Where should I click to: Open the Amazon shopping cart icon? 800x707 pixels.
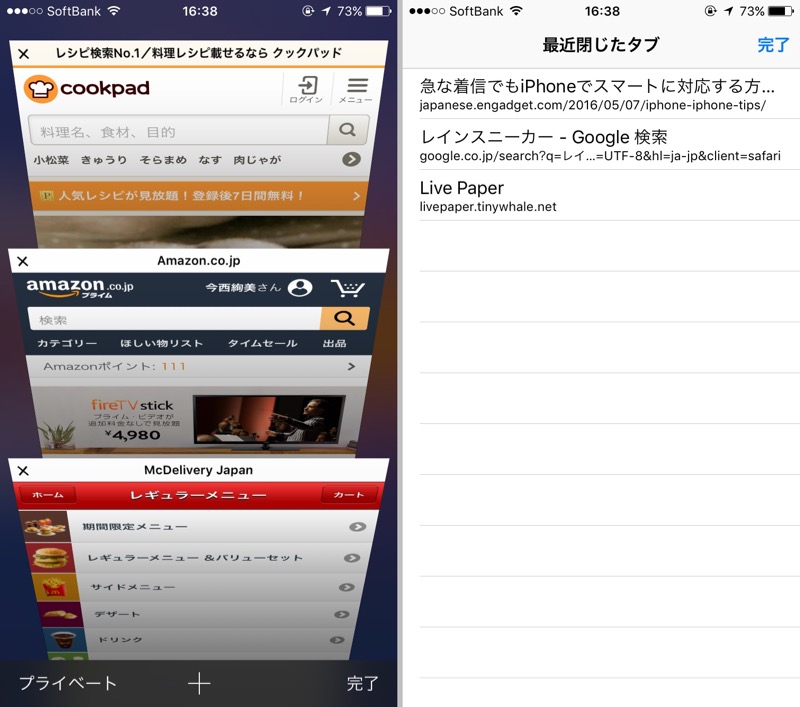pos(348,288)
